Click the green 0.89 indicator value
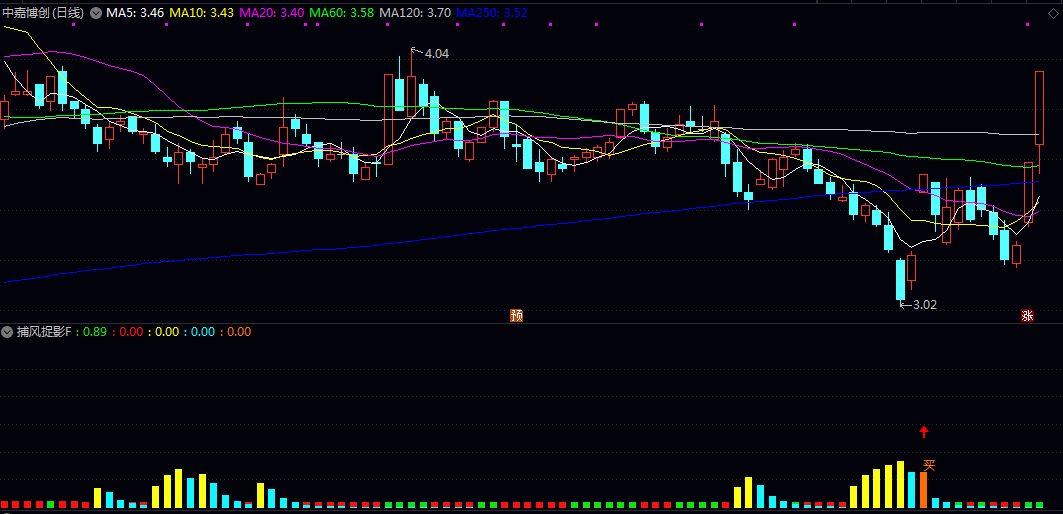Viewport: 1063px width, 514px height. click(96, 332)
